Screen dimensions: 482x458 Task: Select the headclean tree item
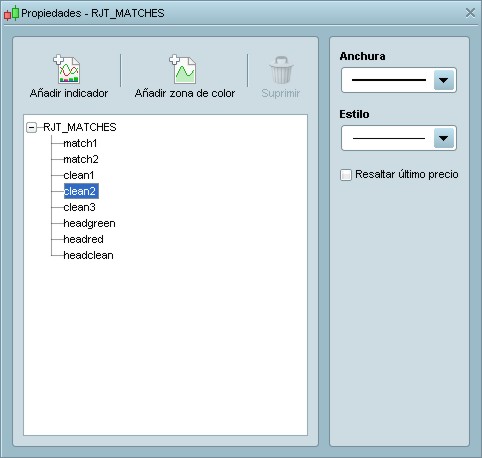coord(88,255)
